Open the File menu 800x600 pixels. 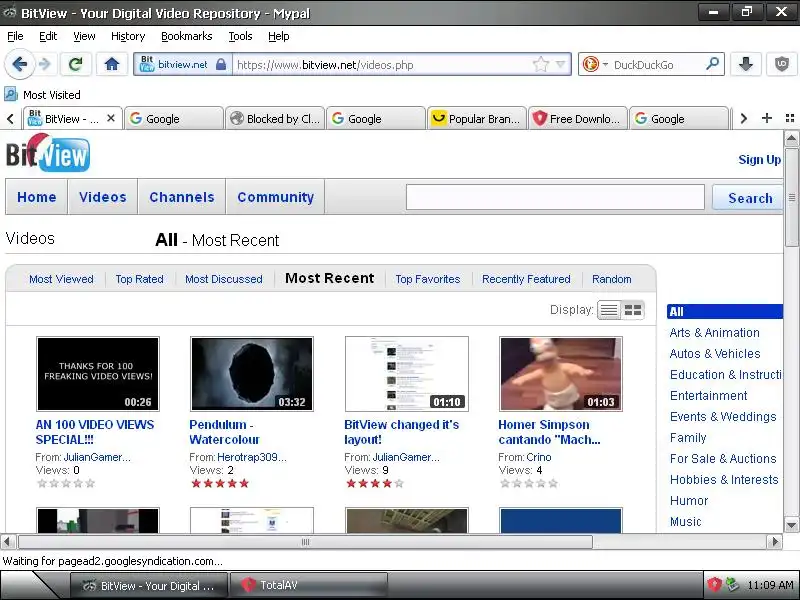tap(15, 36)
